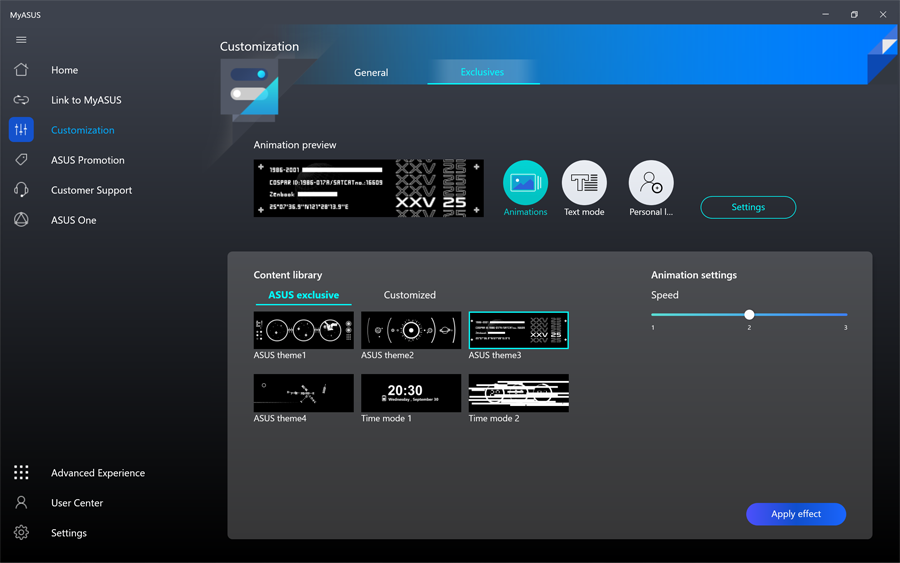The width and height of the screenshot is (900, 563).
Task: Click the User Center person icon
Action: click(21, 503)
